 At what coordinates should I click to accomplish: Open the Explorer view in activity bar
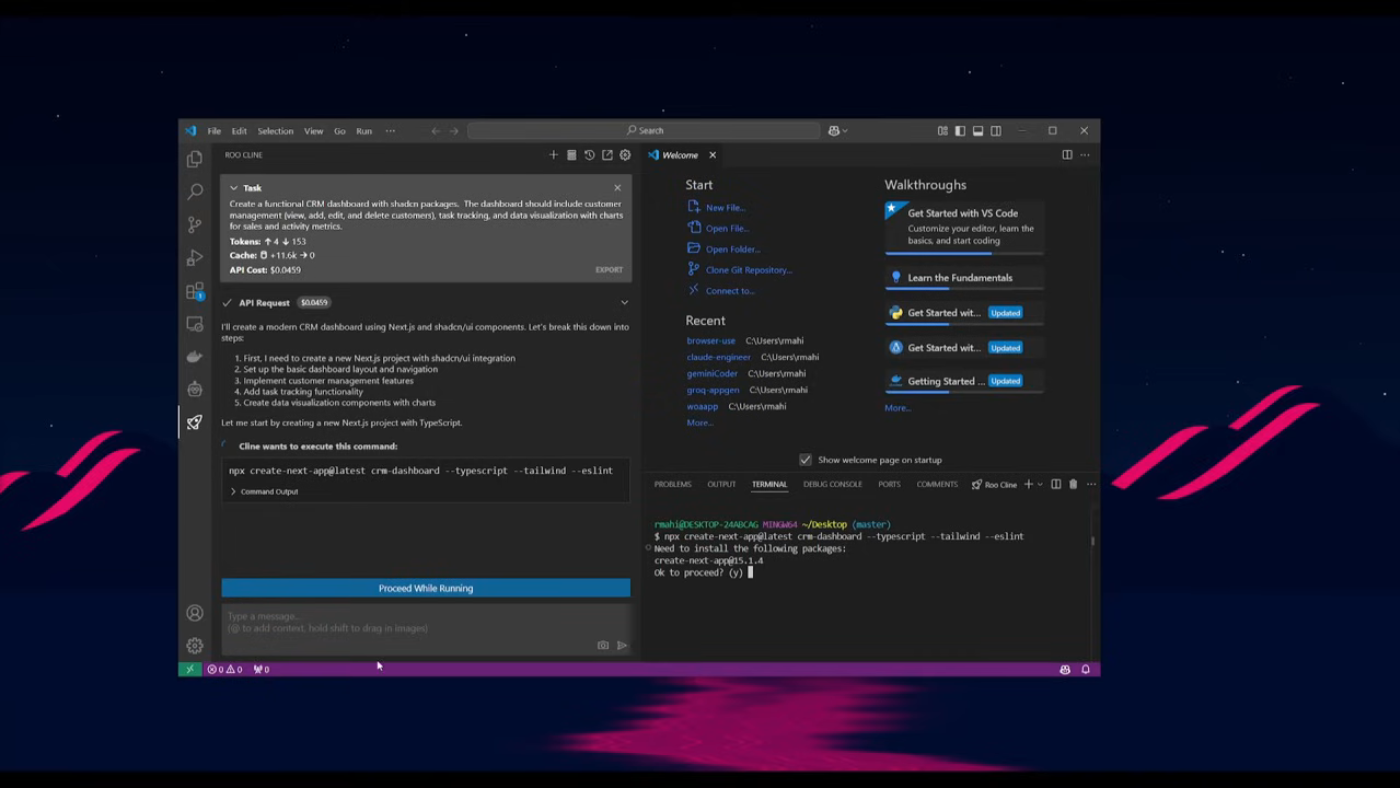(x=195, y=159)
